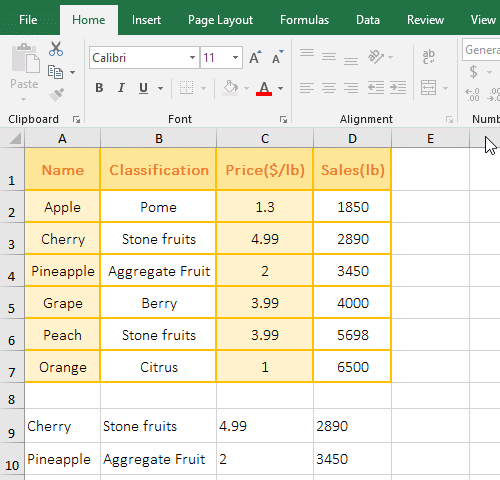This screenshot has width=500, height=480.
Task: Click Align Left icon
Action: click(x=307, y=88)
